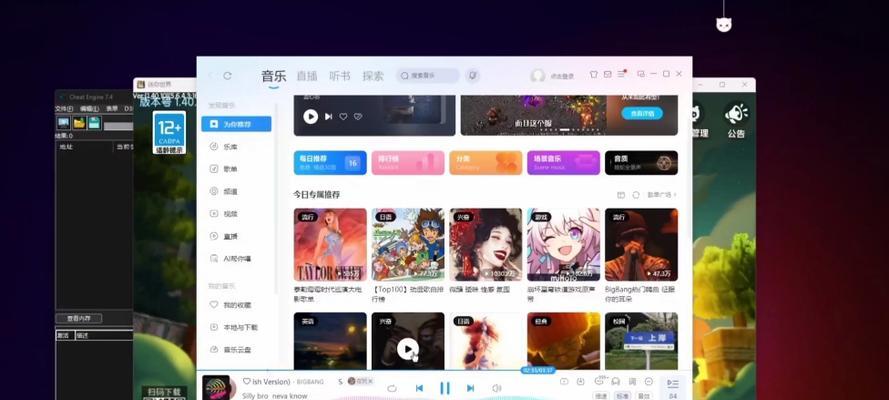Open 我的收藏 in the sidebar
This screenshot has height=400, width=889.
coord(236,305)
